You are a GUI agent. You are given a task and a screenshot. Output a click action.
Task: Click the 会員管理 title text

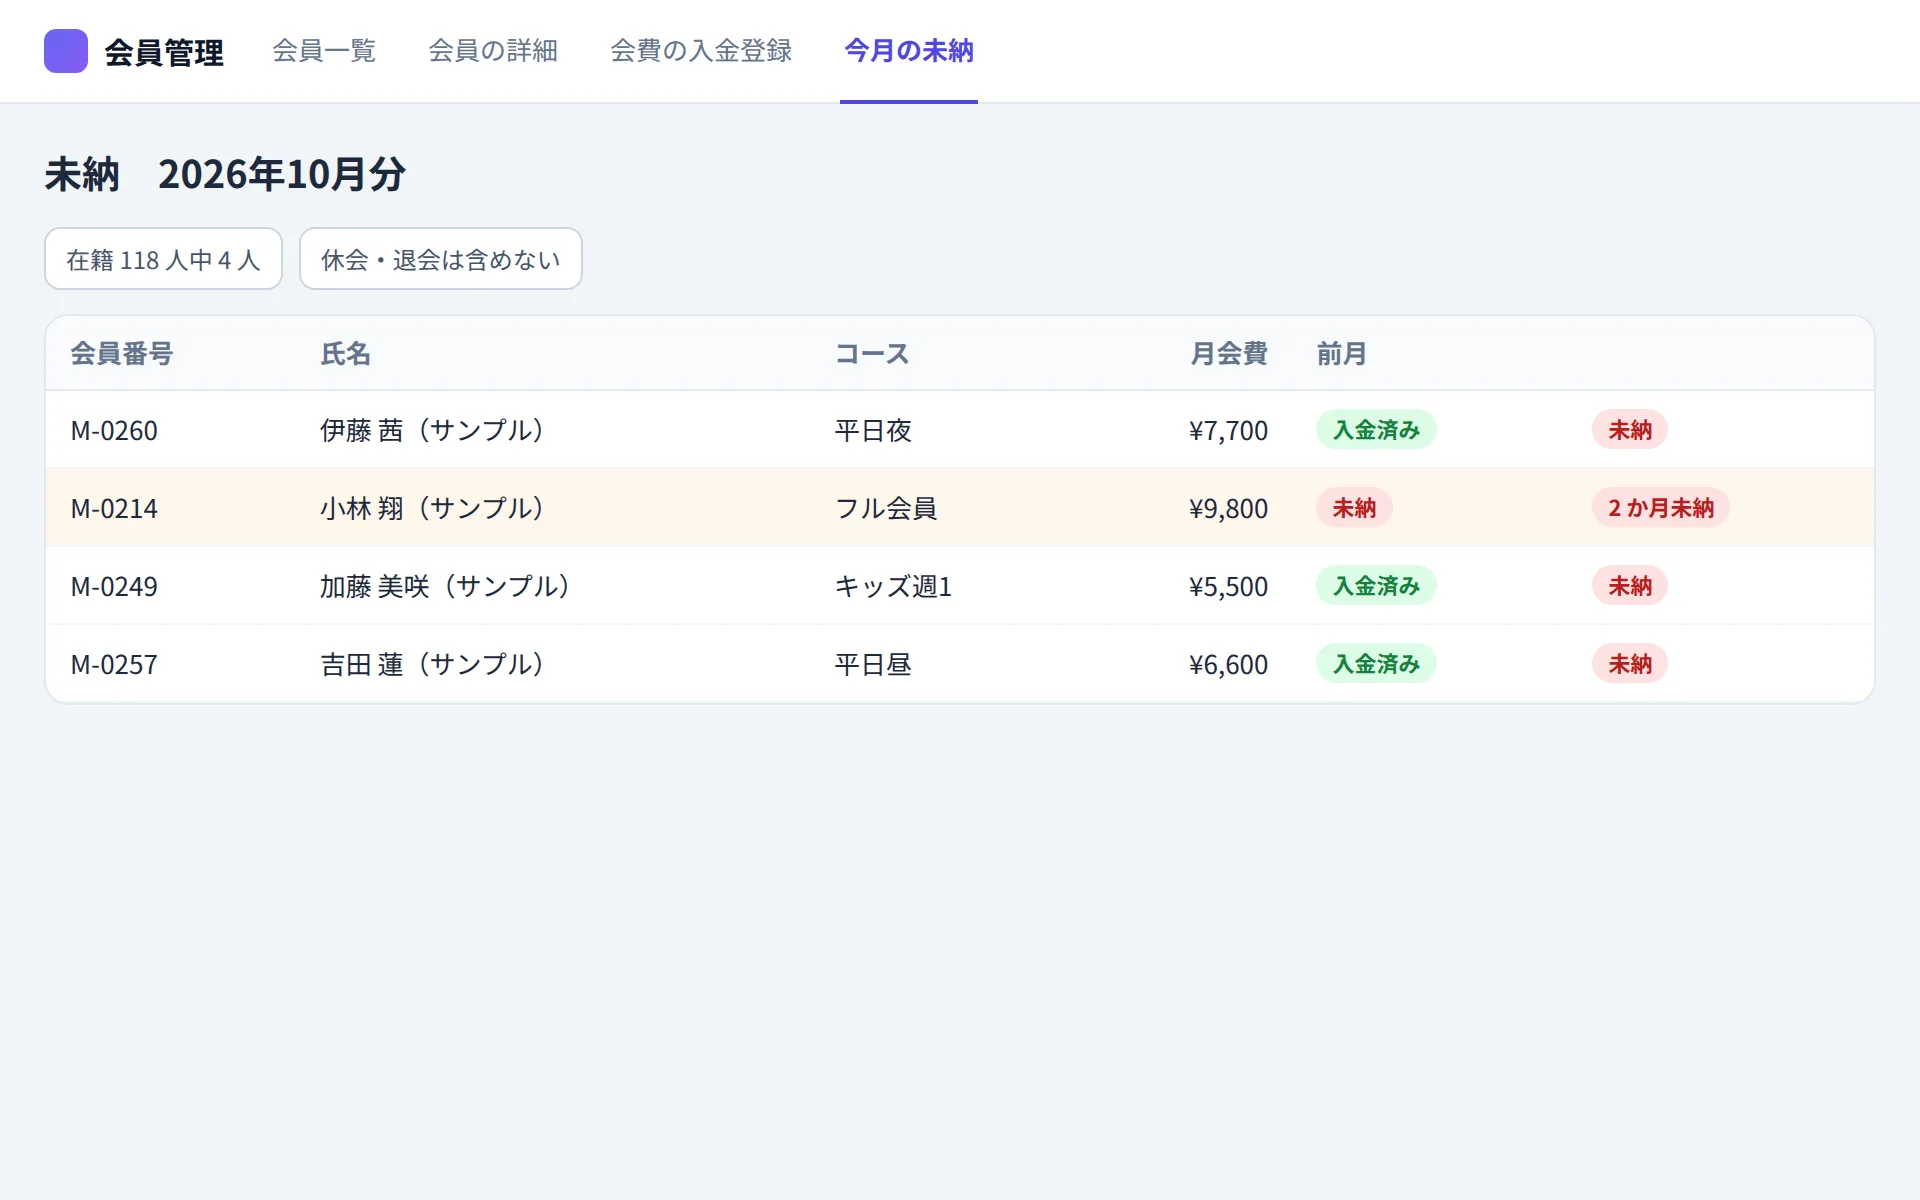[x=164, y=52]
